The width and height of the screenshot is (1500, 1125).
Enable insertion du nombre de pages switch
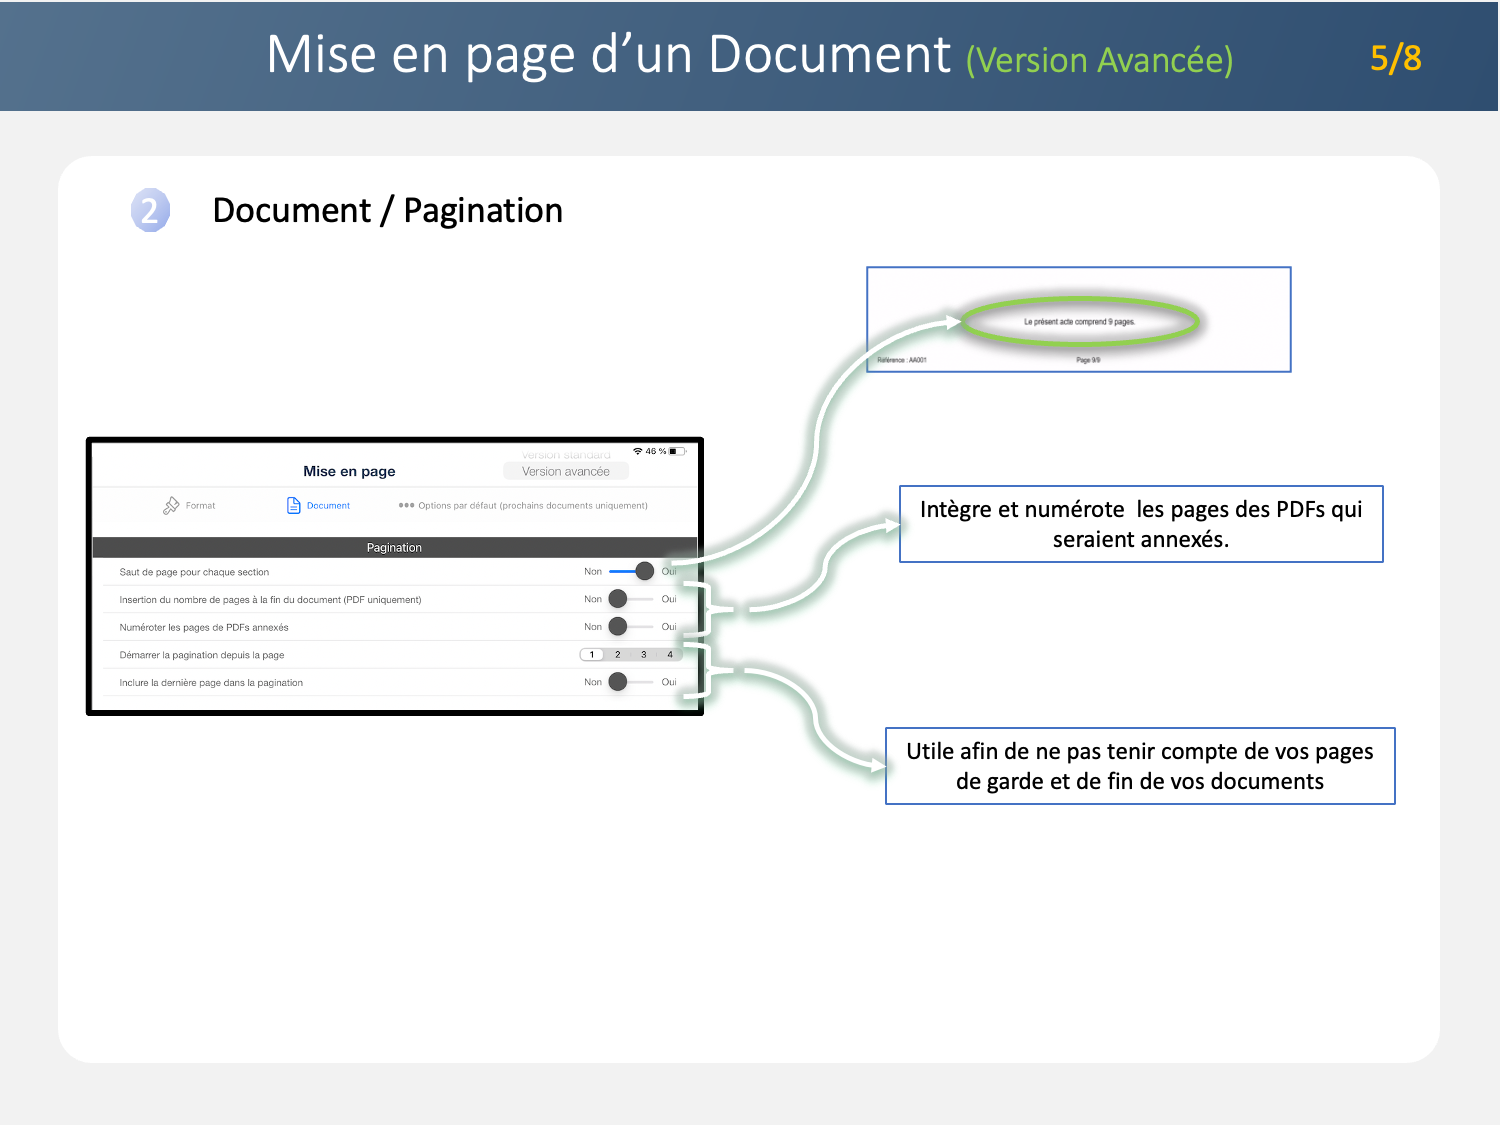click(x=631, y=599)
